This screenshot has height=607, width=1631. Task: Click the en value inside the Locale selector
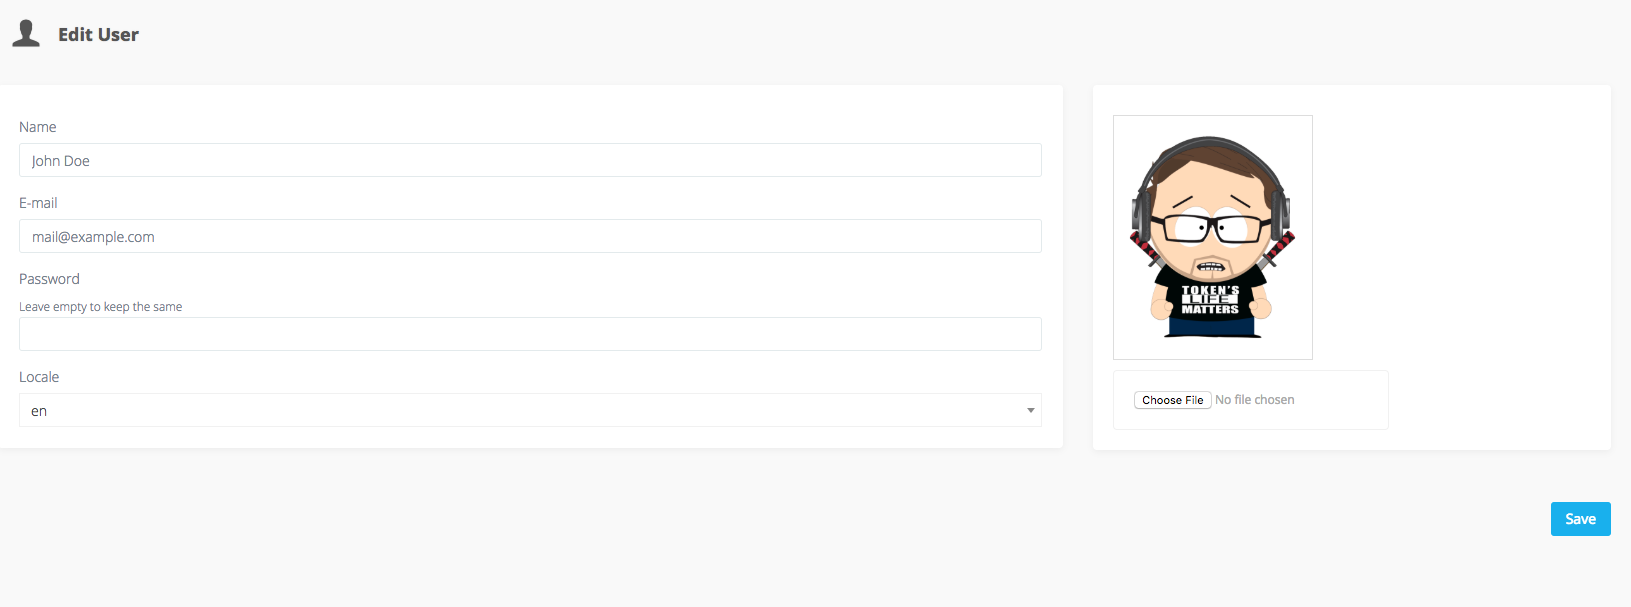(39, 410)
